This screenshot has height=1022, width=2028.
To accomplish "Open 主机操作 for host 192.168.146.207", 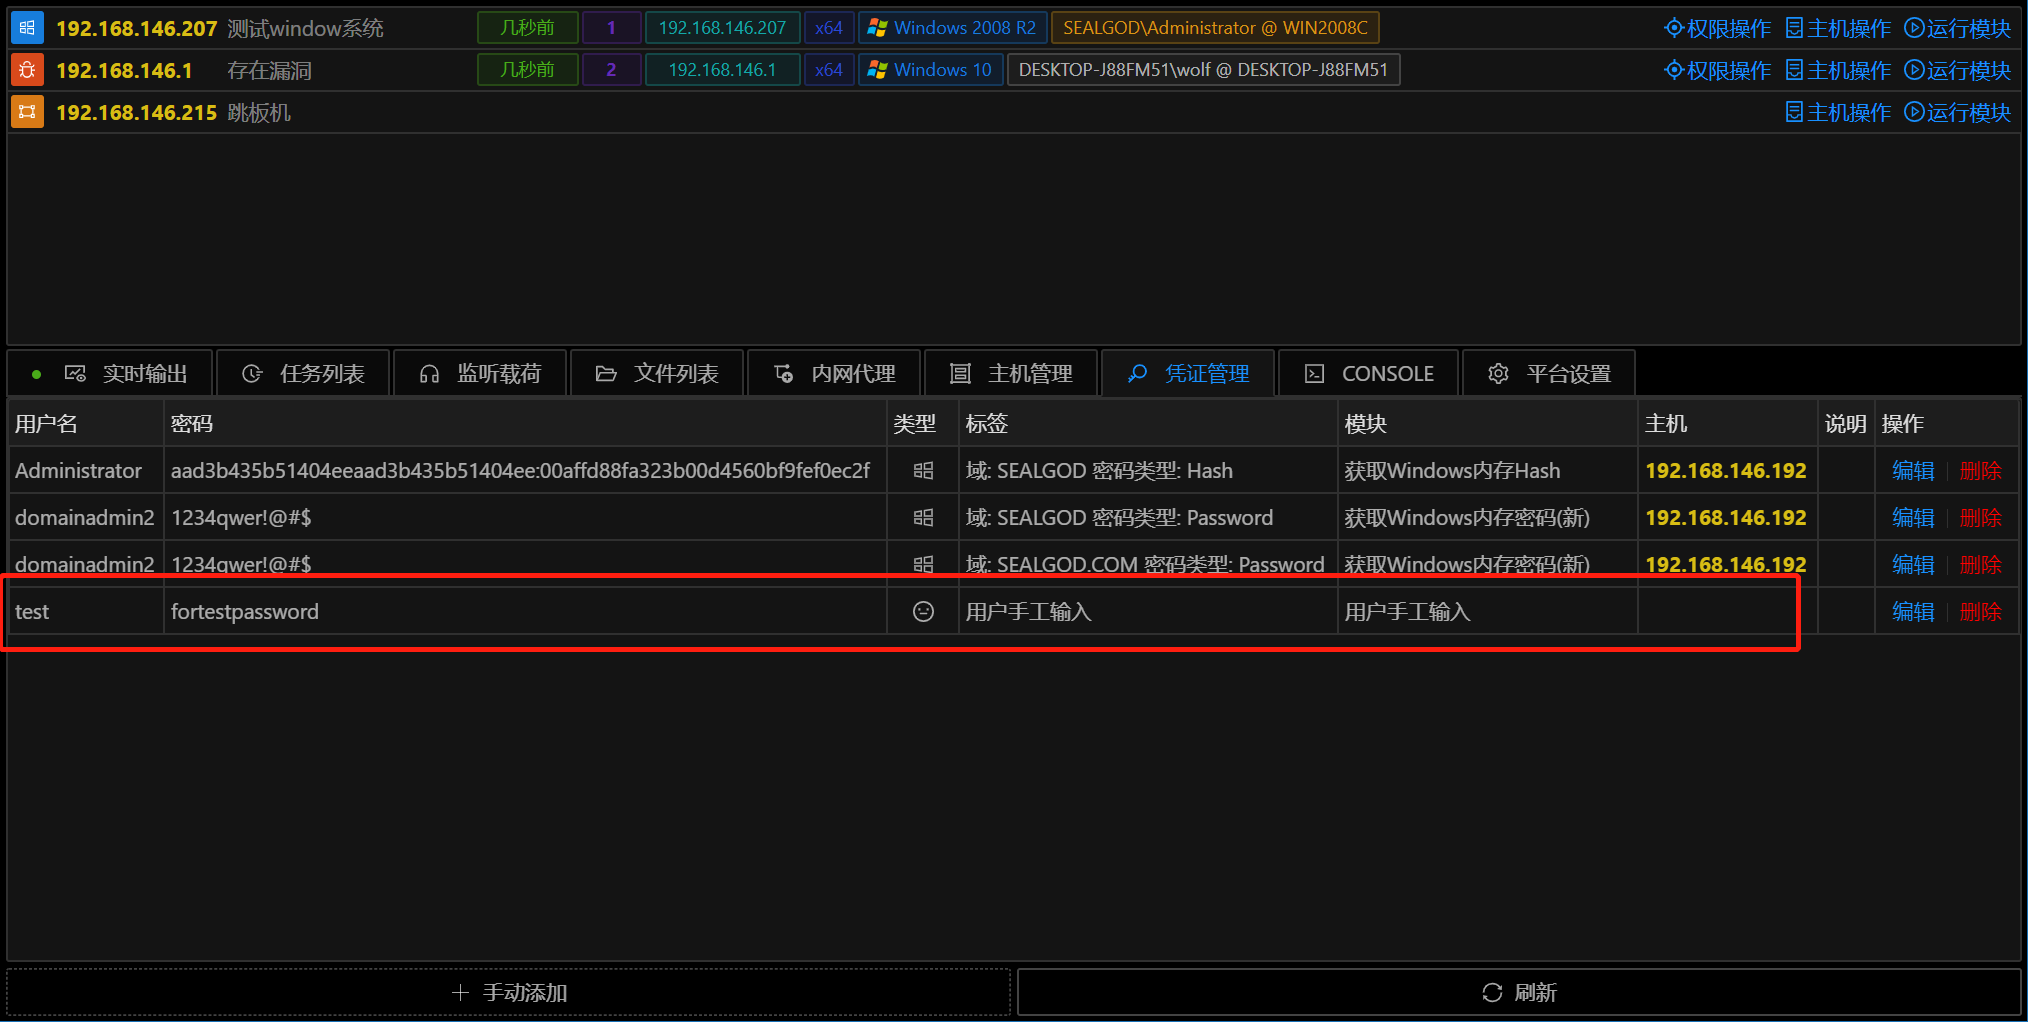I will pyautogui.click(x=1838, y=28).
